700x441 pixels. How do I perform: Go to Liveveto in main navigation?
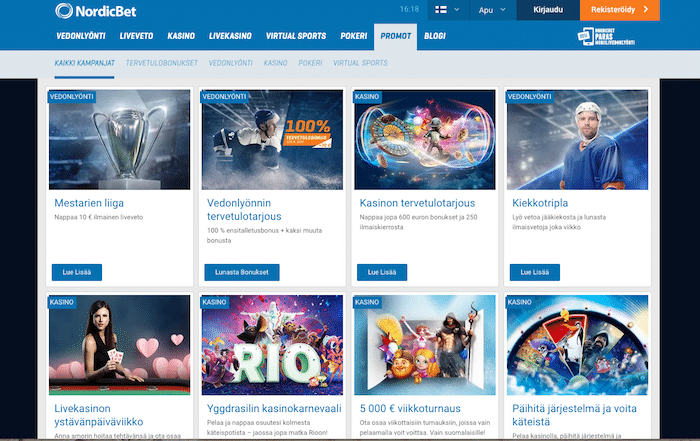click(136, 36)
